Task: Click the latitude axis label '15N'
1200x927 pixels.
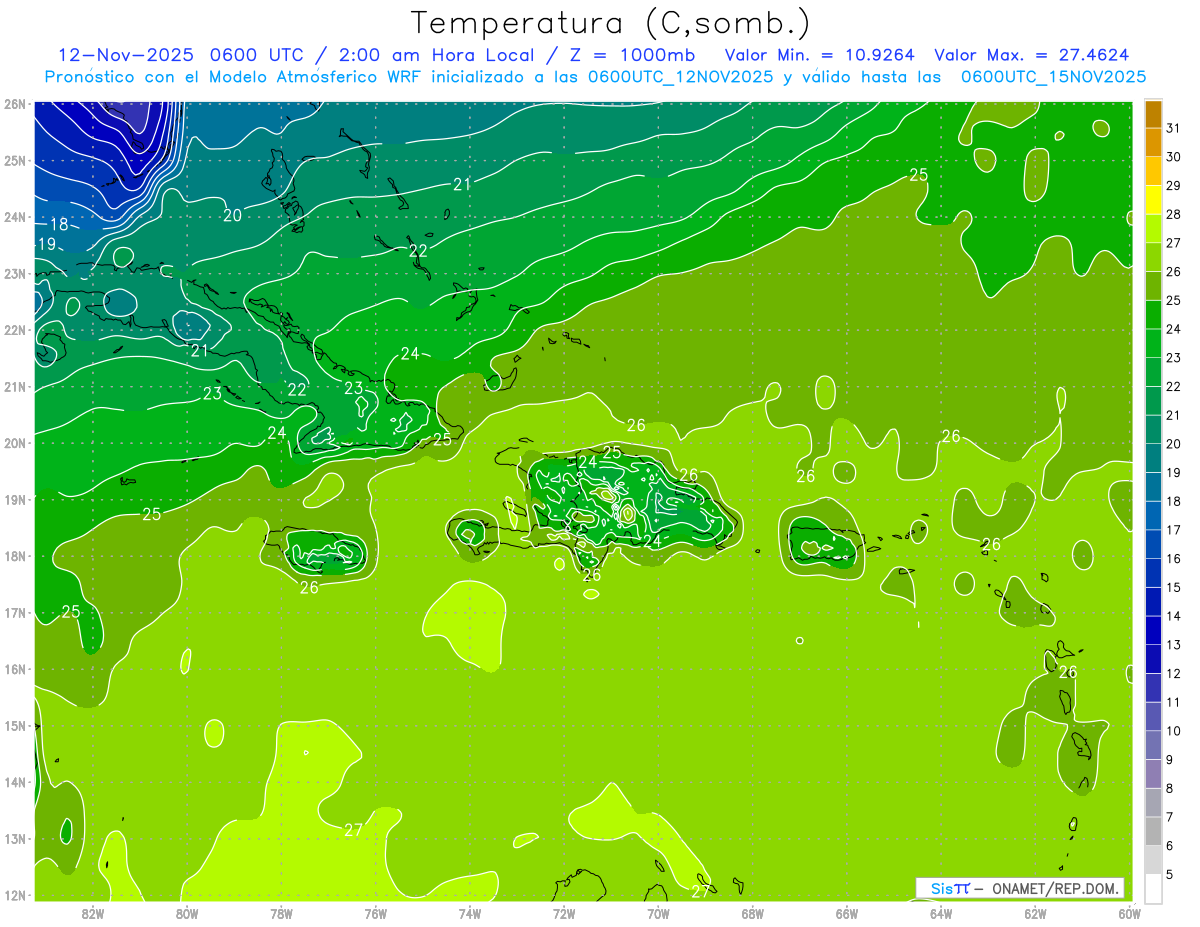Action: pos(14,725)
